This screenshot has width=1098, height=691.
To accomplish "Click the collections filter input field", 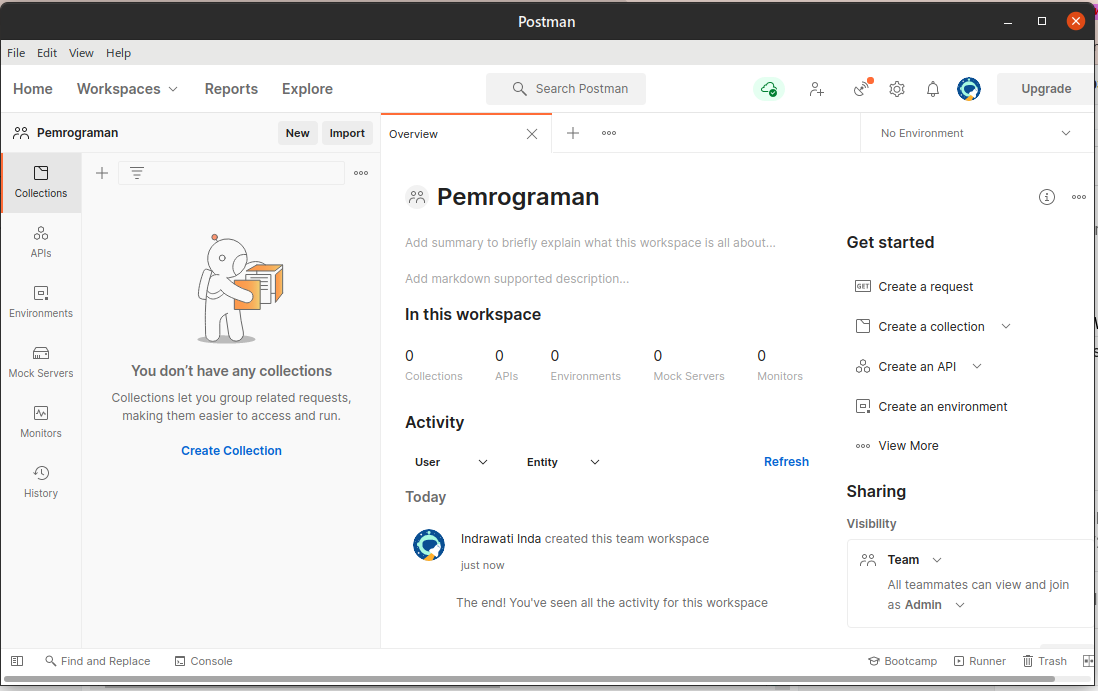I will tap(232, 173).
